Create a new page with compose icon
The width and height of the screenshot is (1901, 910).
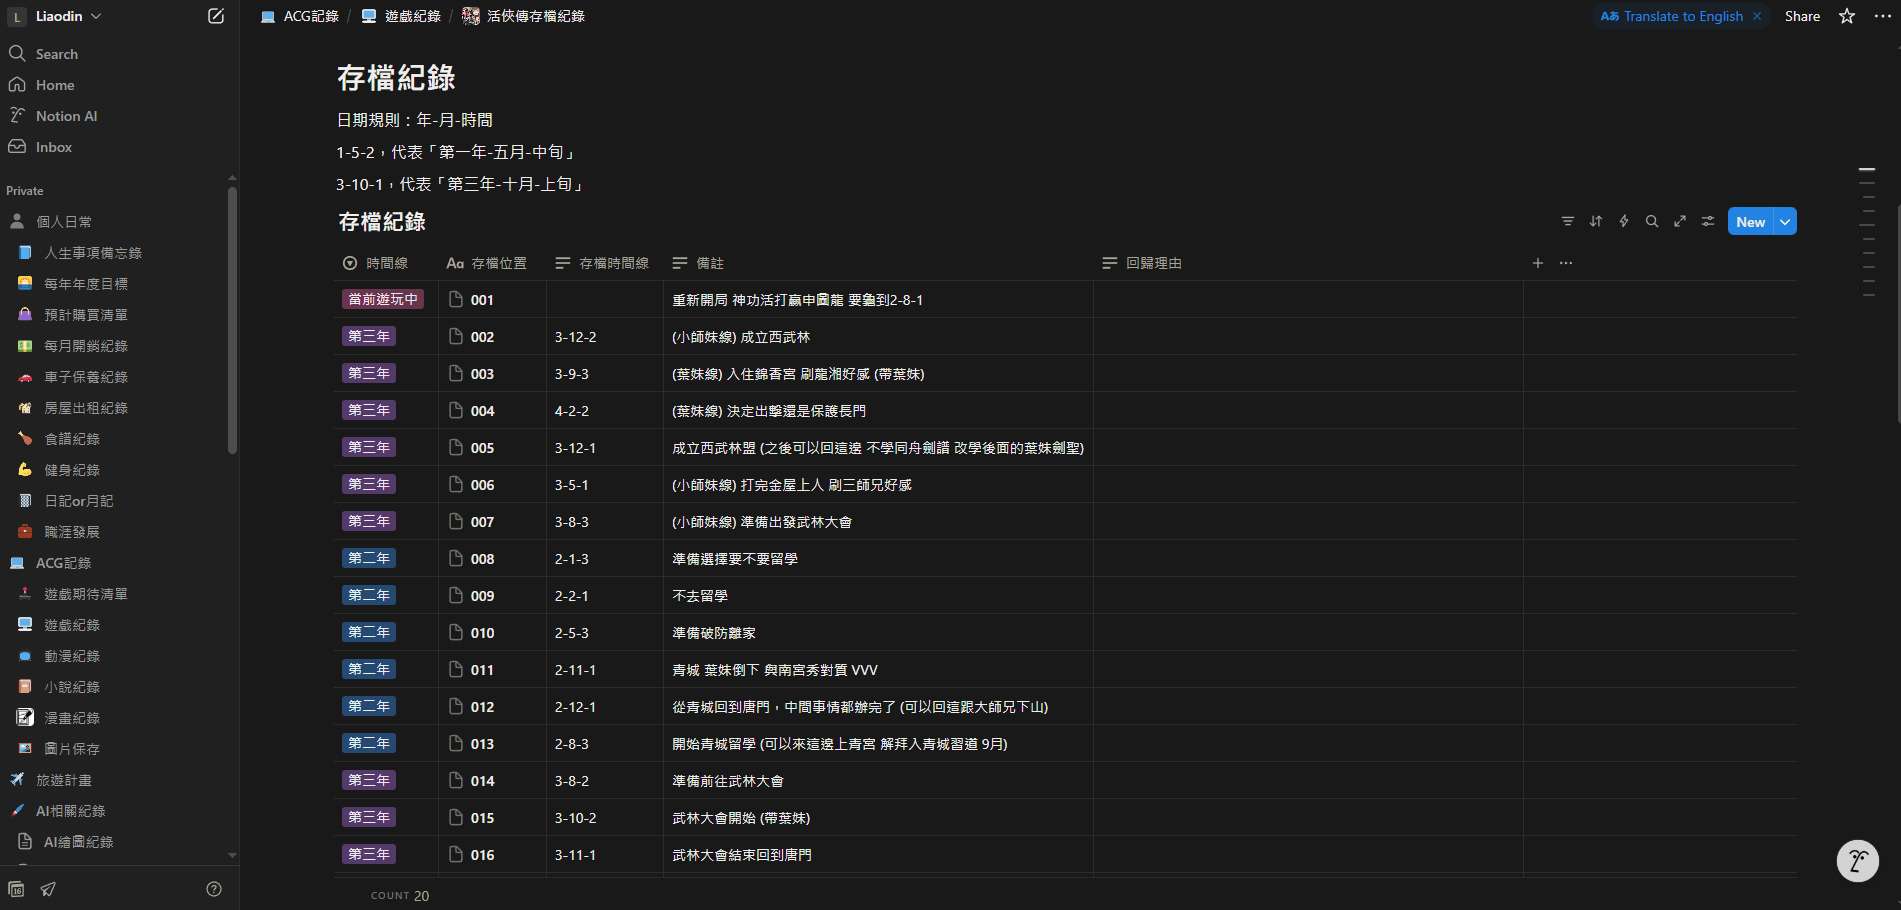[x=215, y=16]
